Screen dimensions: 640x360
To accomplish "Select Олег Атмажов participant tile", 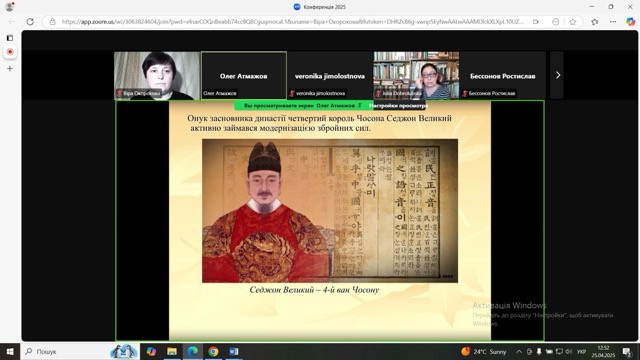I will coord(244,76).
